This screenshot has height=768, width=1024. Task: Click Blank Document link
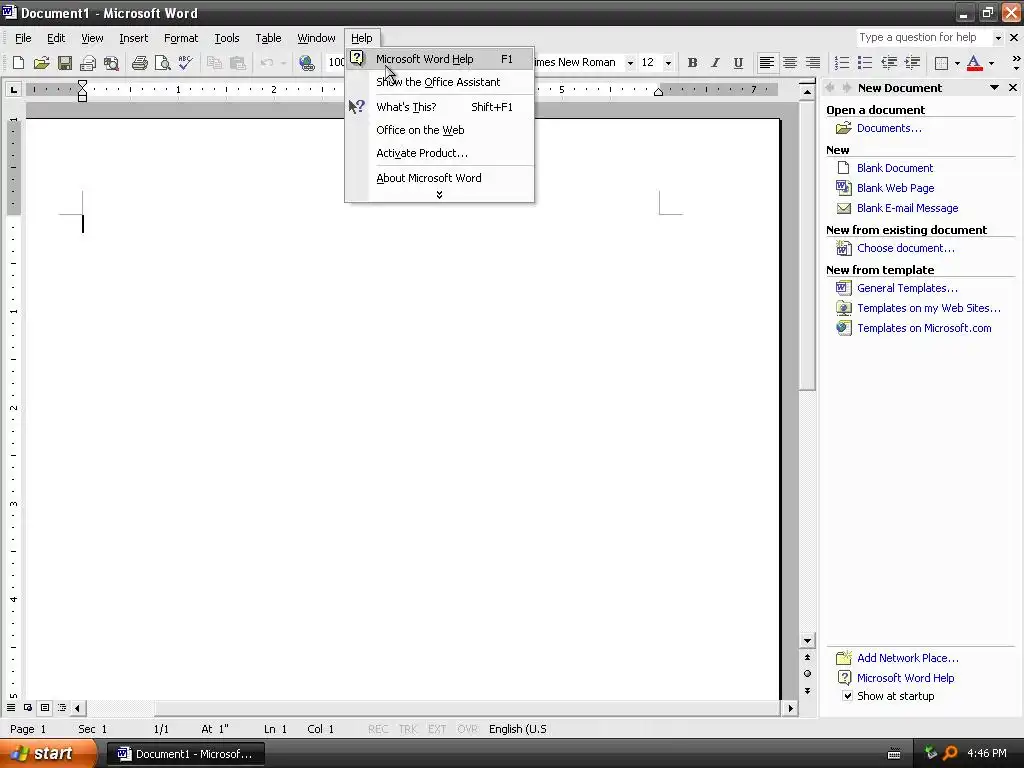click(x=895, y=168)
